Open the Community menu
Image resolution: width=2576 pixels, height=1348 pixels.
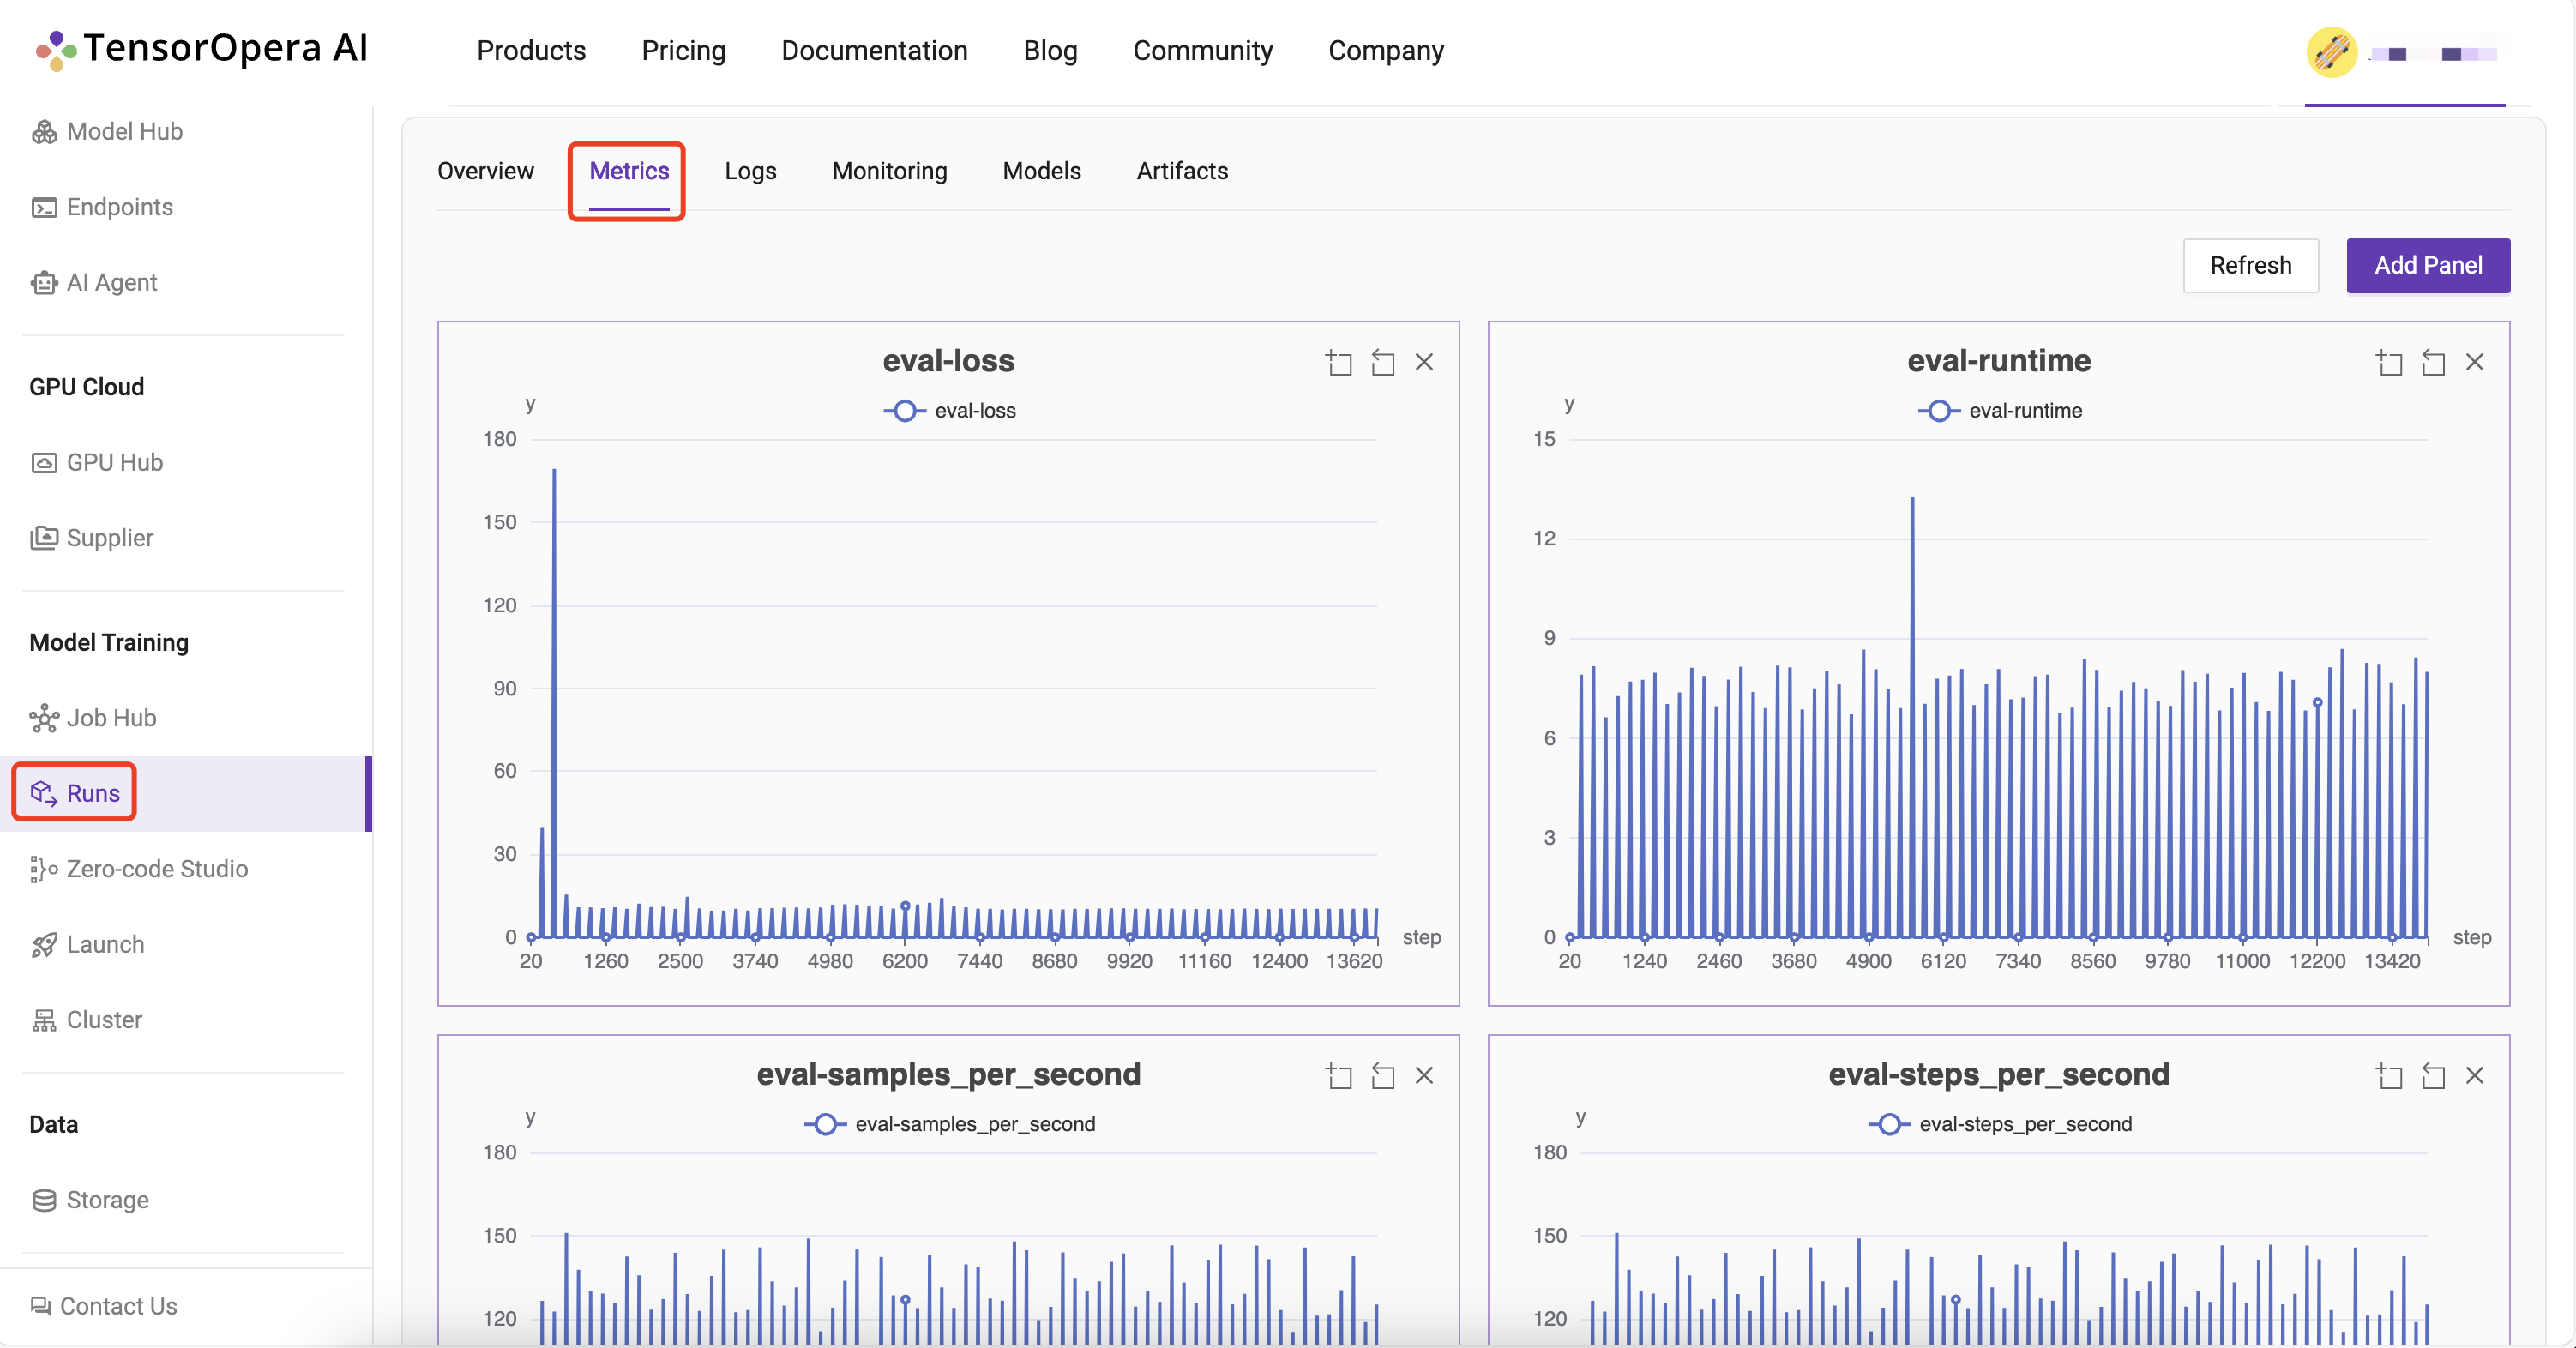coord(1202,51)
